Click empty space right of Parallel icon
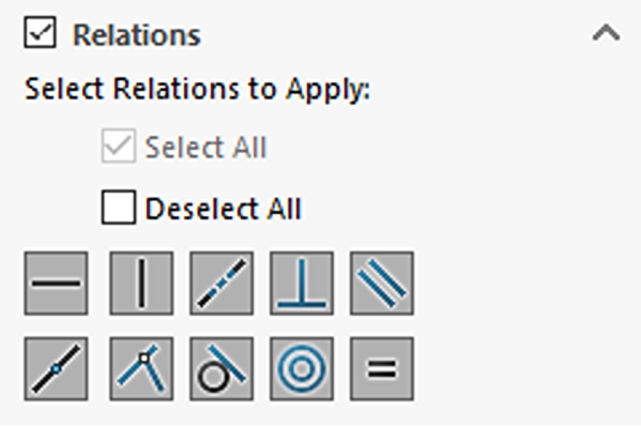The image size is (641, 426). 523,283
